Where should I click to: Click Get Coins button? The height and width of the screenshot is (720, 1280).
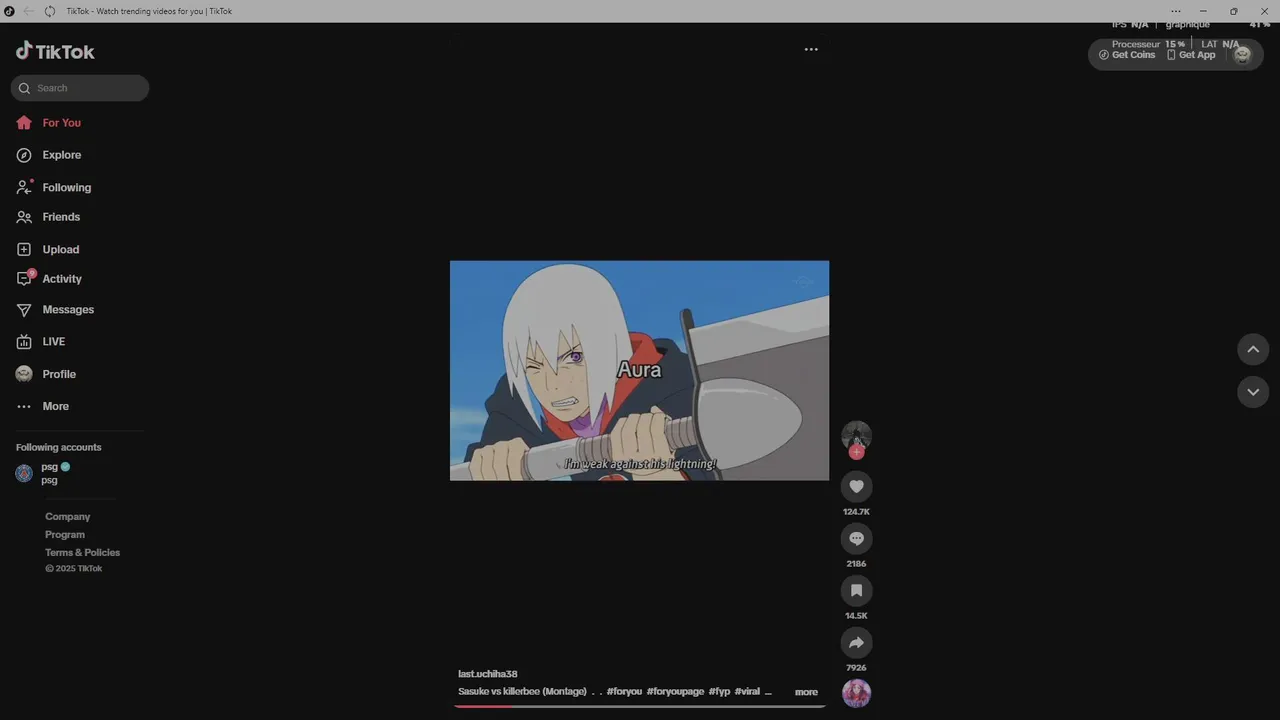click(1127, 55)
